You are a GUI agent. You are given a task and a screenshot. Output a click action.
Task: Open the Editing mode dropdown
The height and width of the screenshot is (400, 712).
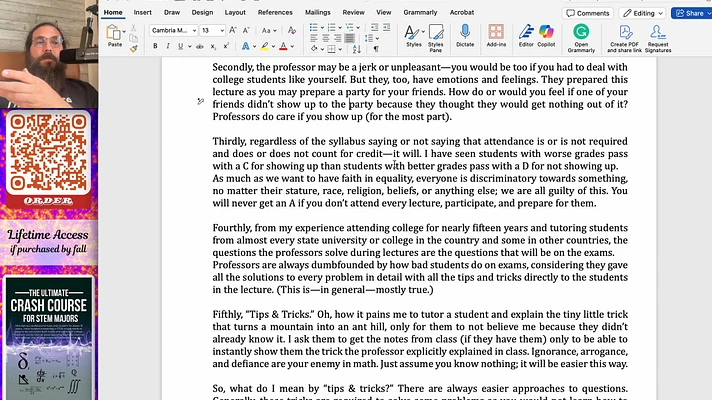click(x=643, y=13)
